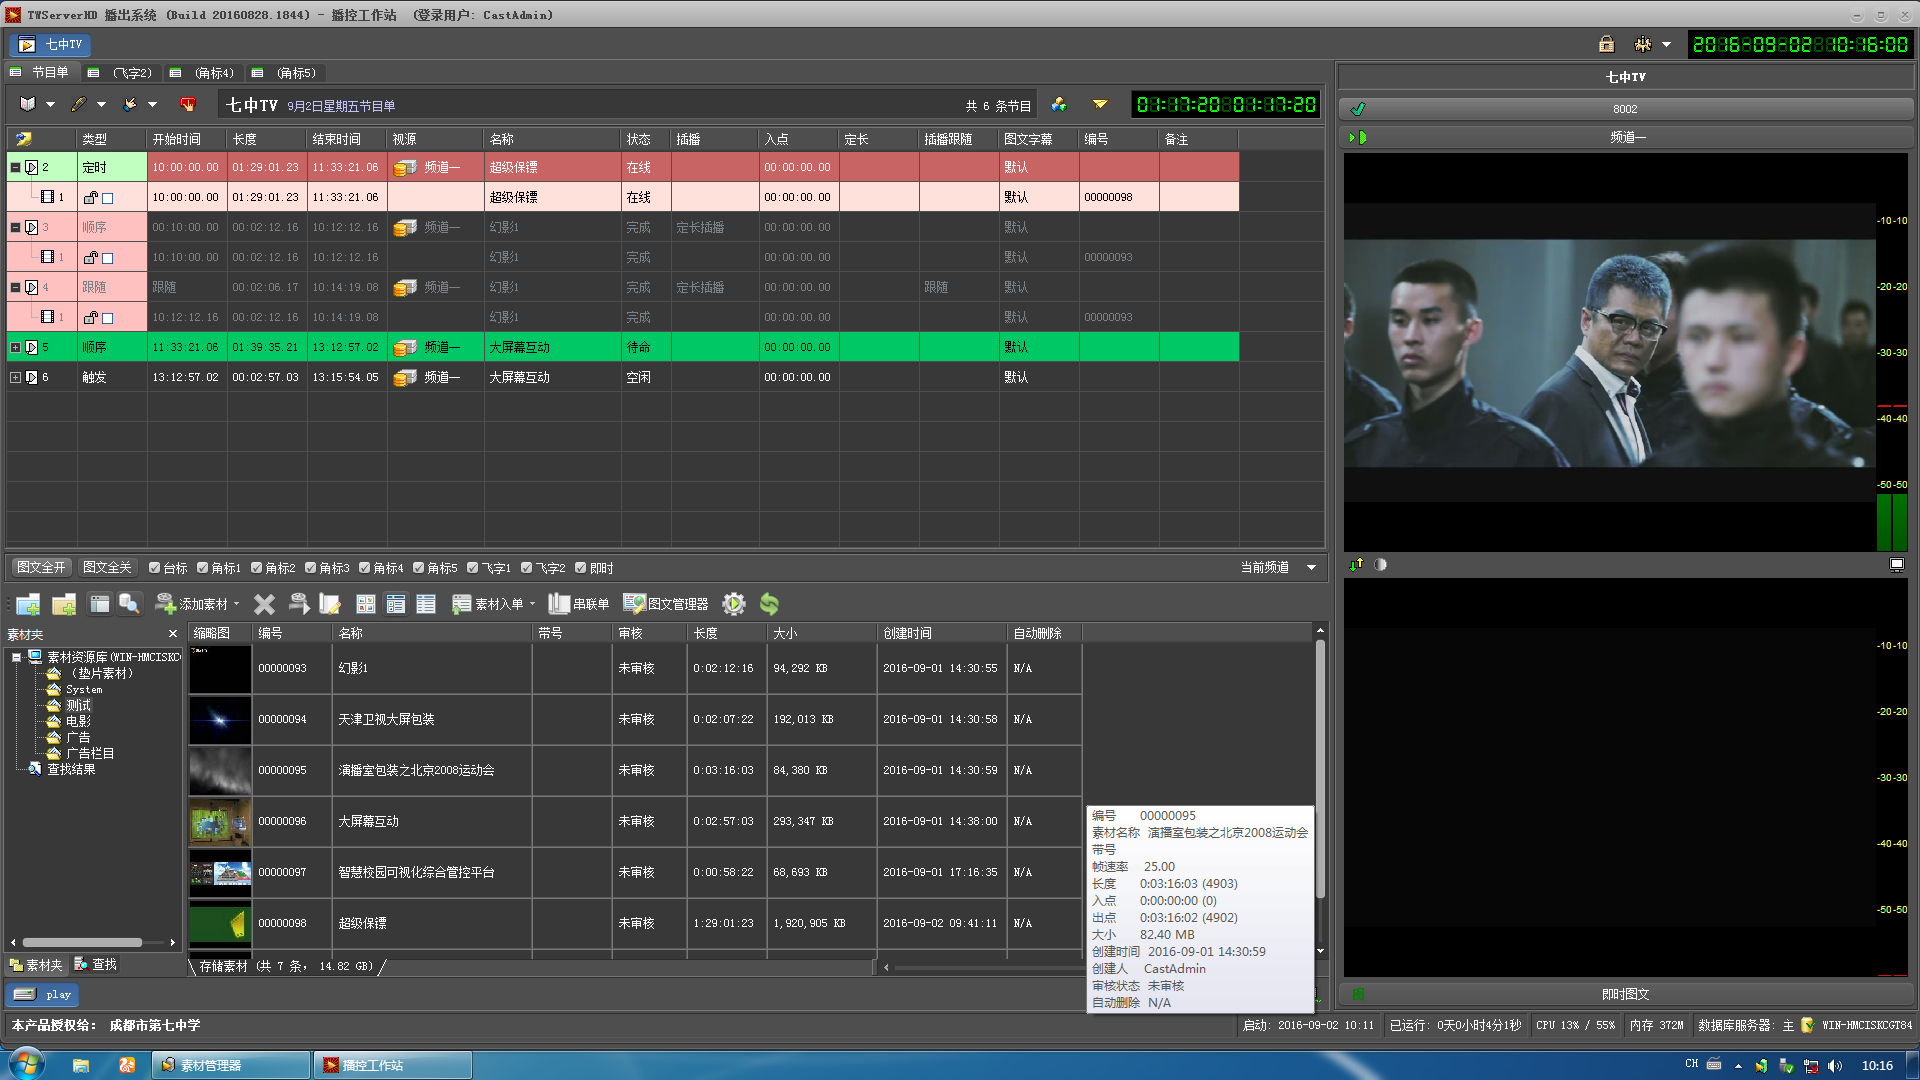Click the 图文全关 button
Screen dimensions: 1920x1080
click(x=107, y=568)
